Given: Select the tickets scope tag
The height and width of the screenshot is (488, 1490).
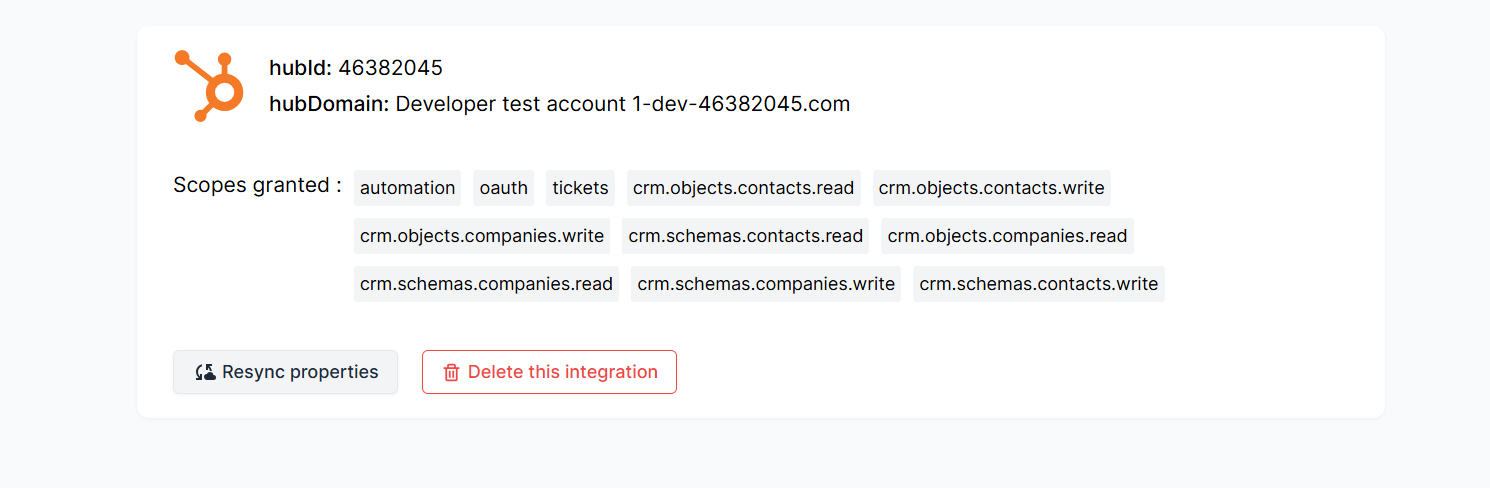Looking at the screenshot, I should (x=580, y=188).
